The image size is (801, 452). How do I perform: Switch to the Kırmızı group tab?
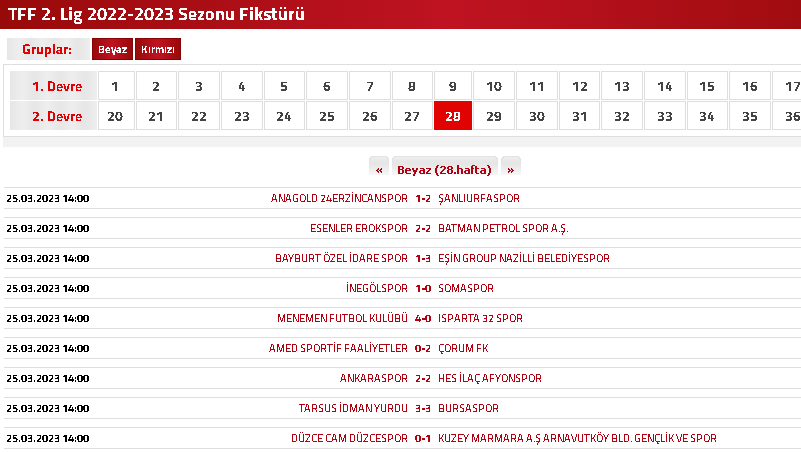pos(158,49)
